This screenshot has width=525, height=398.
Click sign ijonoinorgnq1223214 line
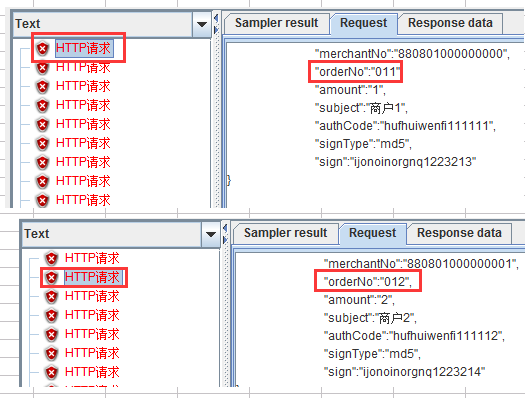click(404, 372)
